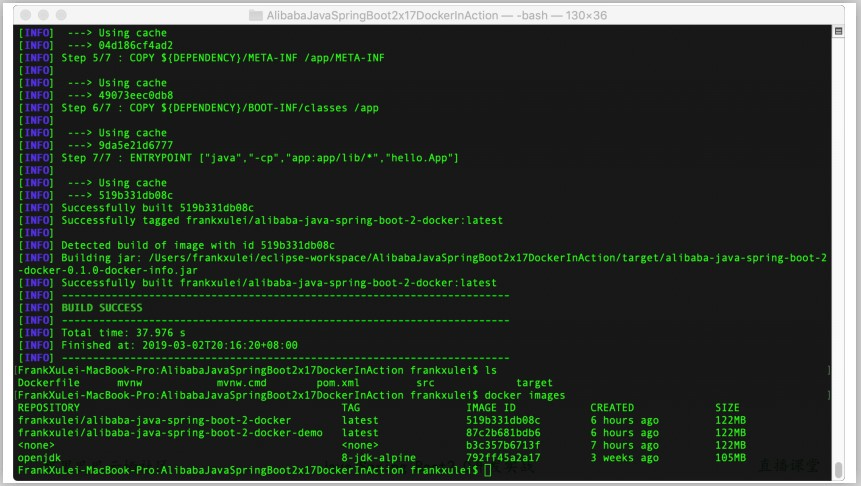The height and width of the screenshot is (486, 861).
Task: Click the terminal cursor at the prompt
Action: (x=487, y=470)
